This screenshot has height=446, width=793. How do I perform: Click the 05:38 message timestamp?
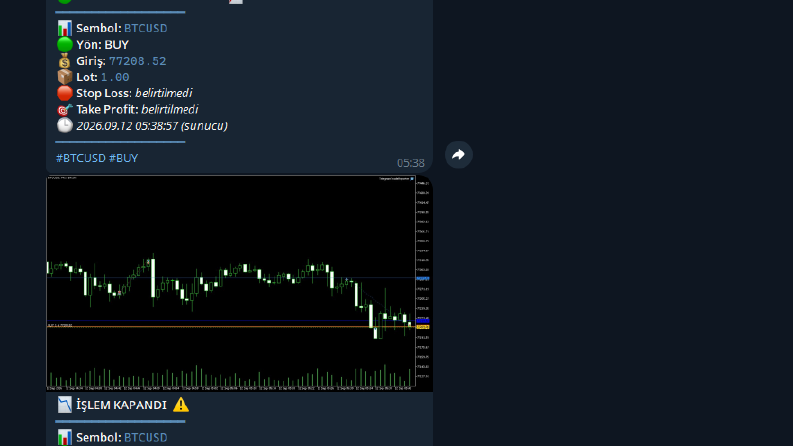[411, 163]
